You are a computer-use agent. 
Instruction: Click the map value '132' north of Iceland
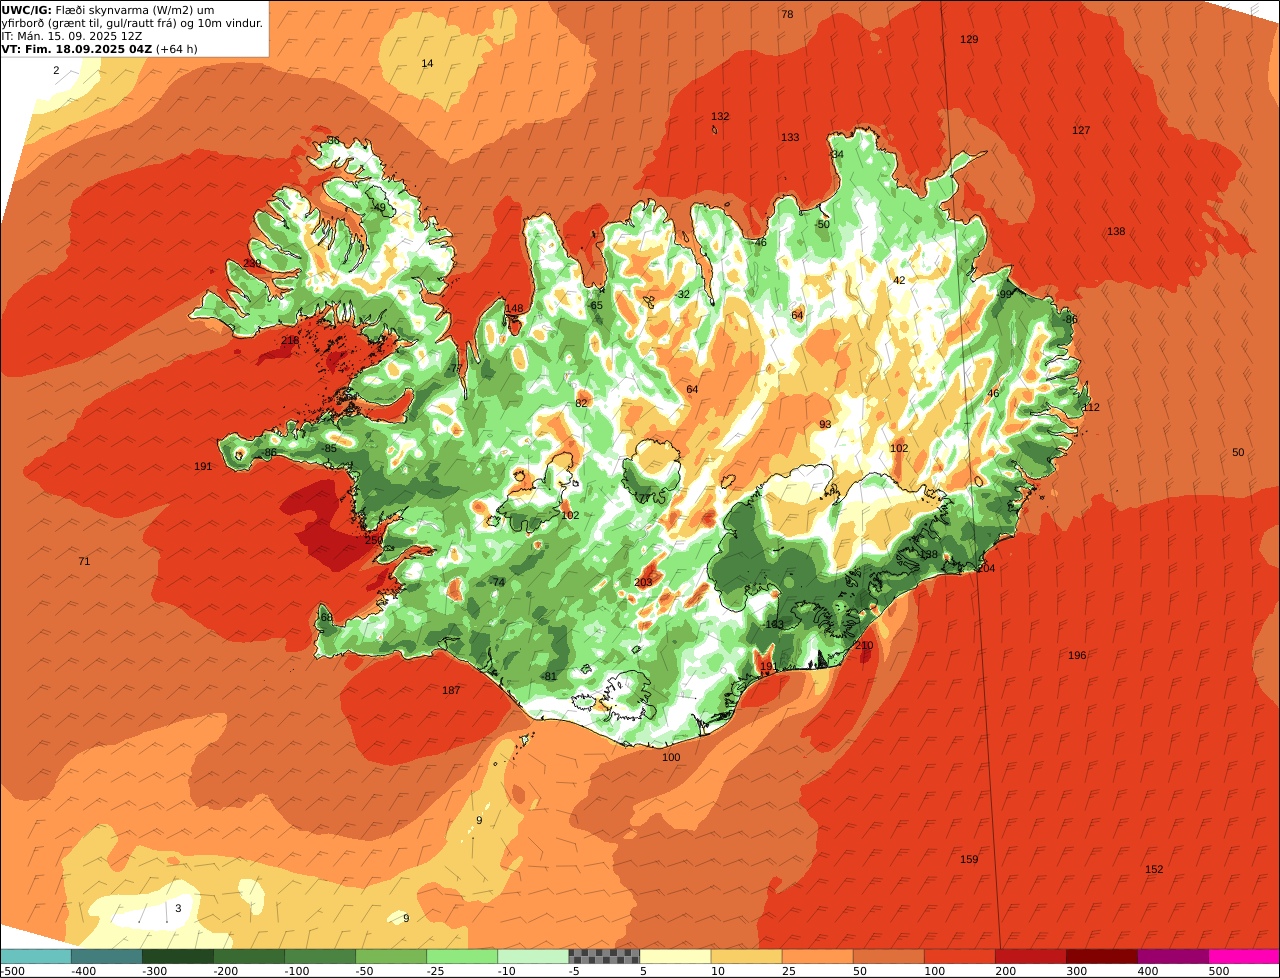pyautogui.click(x=720, y=116)
